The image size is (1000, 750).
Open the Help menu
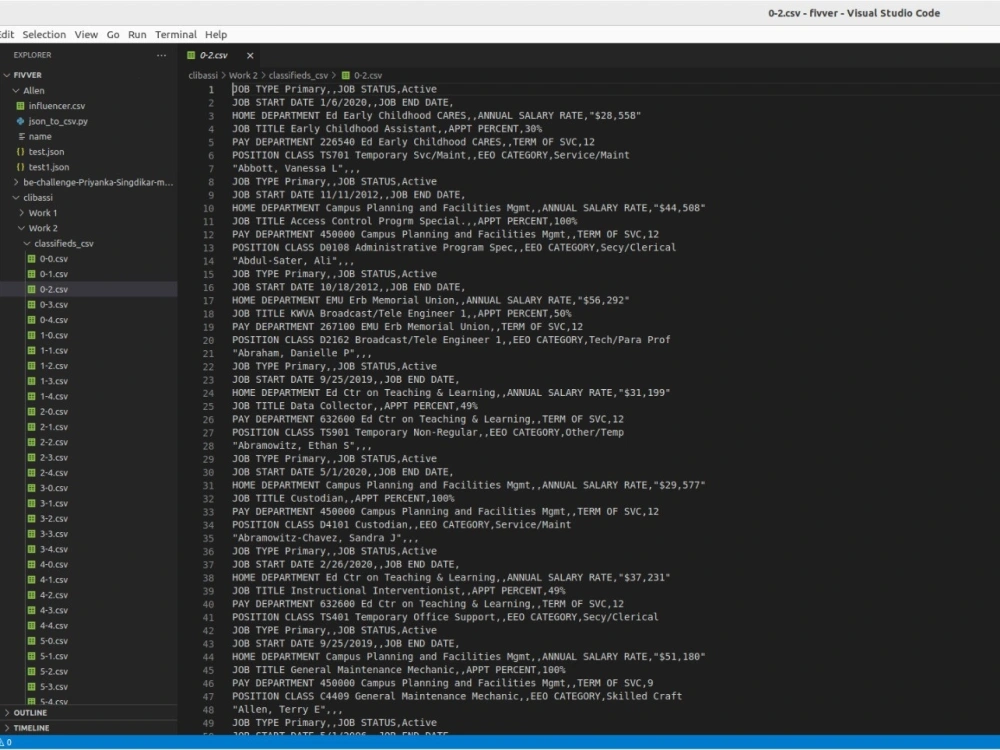[x=216, y=34]
